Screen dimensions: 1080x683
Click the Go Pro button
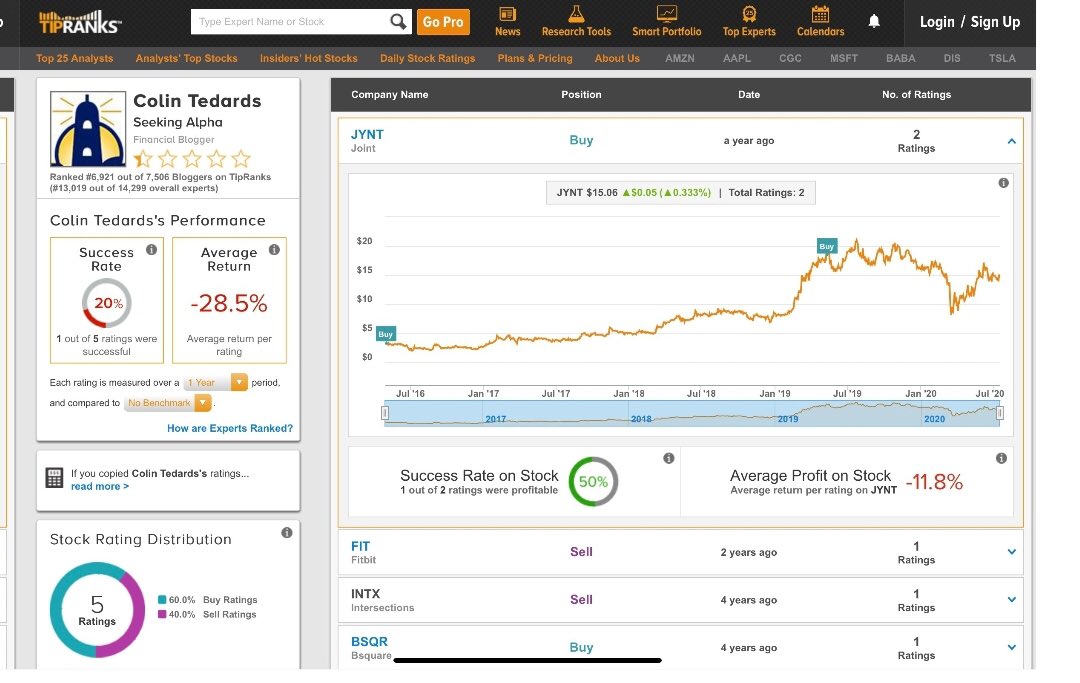(443, 22)
